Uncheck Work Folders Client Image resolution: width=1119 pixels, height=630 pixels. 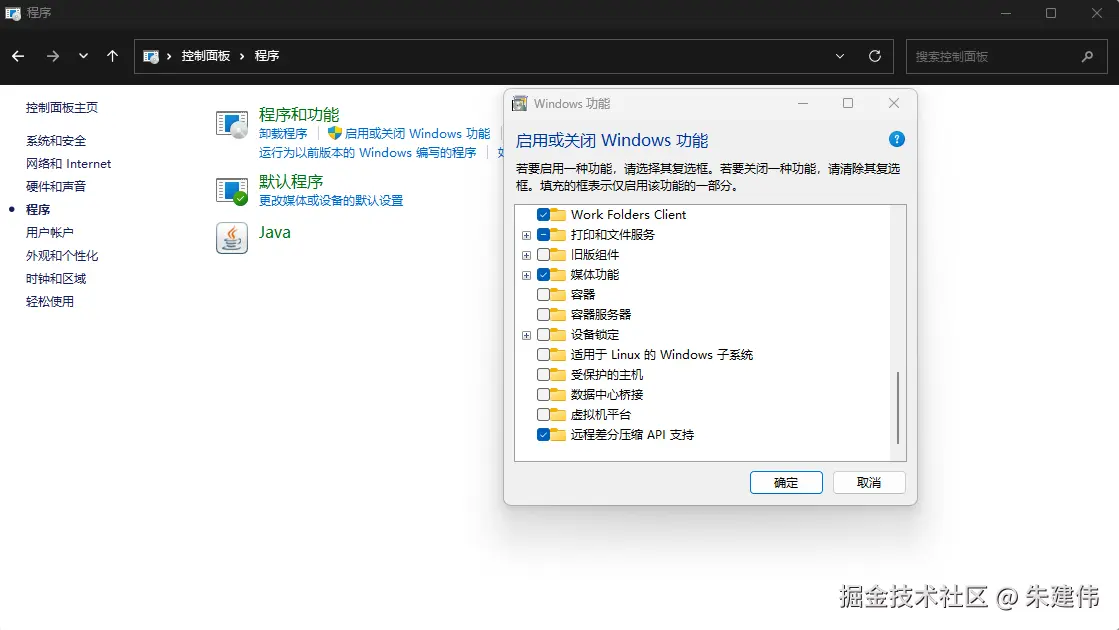(x=544, y=214)
